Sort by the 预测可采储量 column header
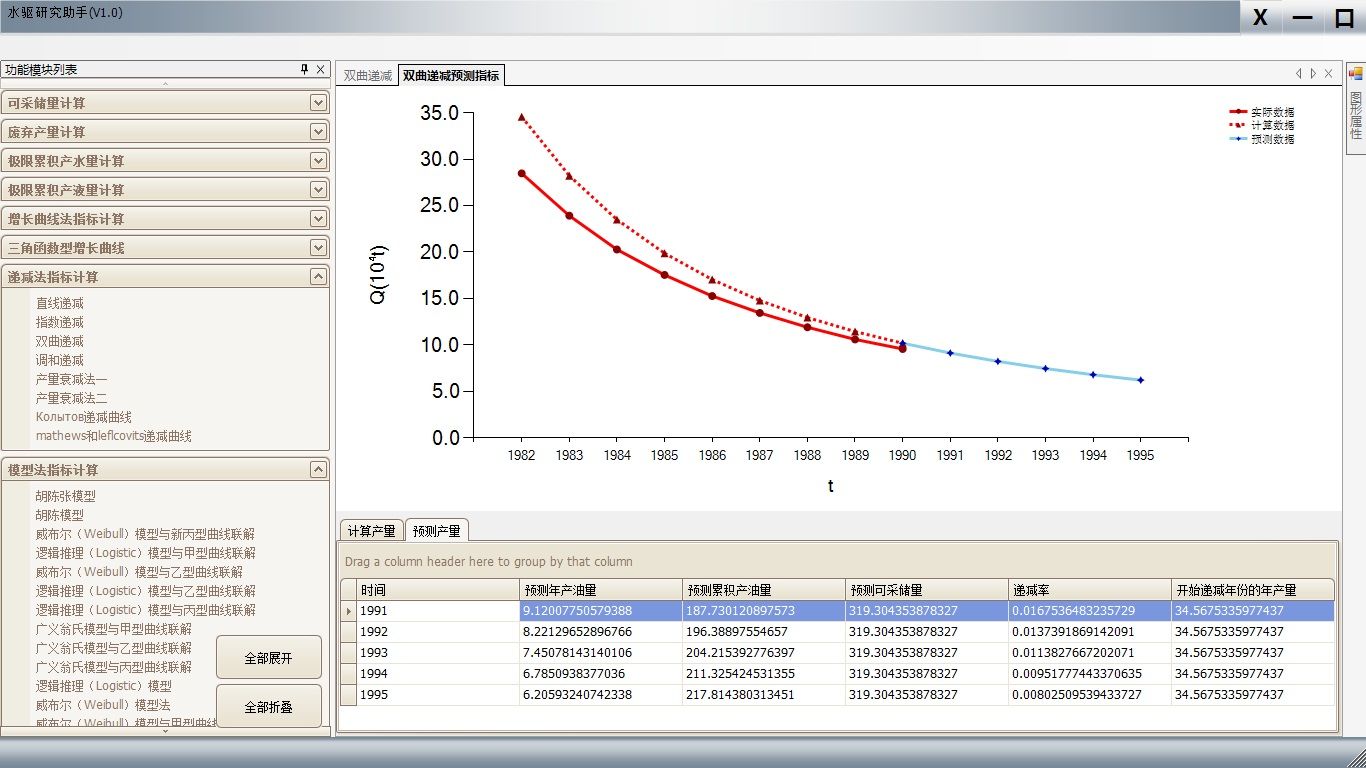Screen dimensions: 1366x768 (927, 590)
